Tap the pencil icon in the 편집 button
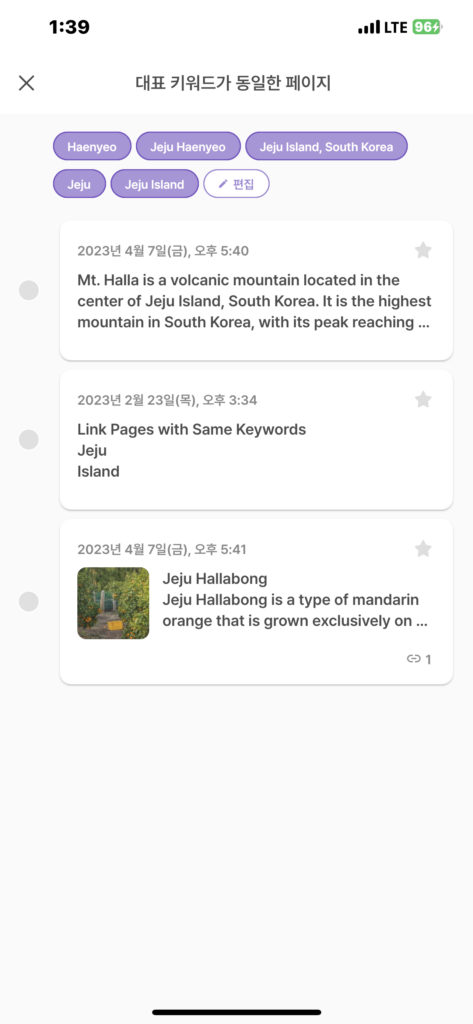Screen dimensions: 473x1024 tap(223, 184)
